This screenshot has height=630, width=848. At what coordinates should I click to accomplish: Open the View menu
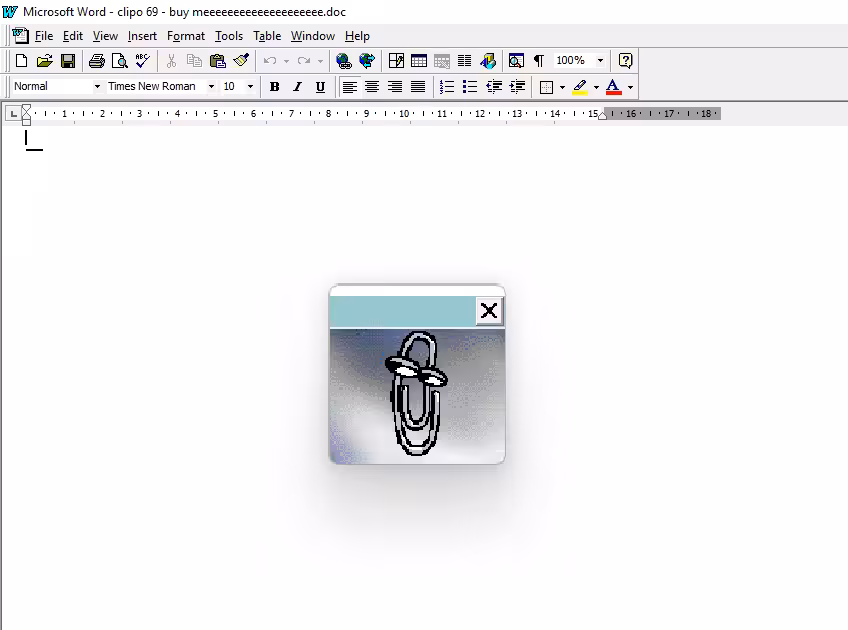pos(105,36)
